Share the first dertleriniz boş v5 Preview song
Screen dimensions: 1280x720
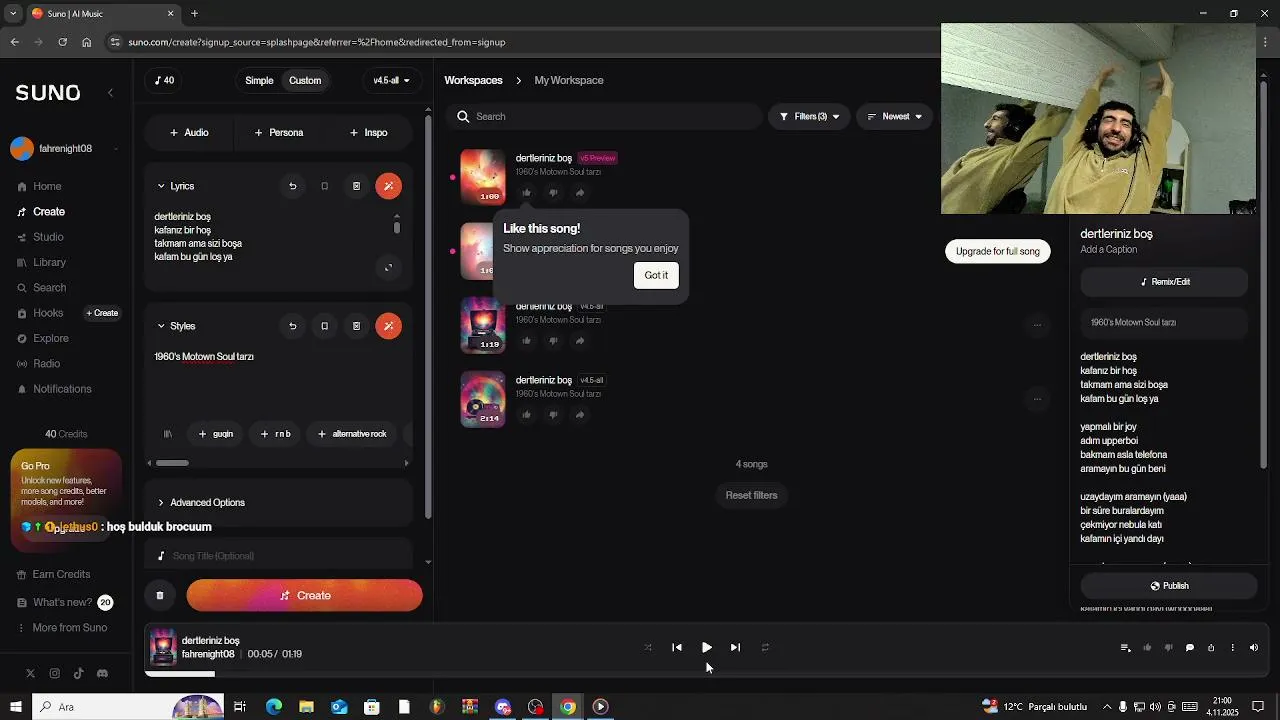coord(580,193)
